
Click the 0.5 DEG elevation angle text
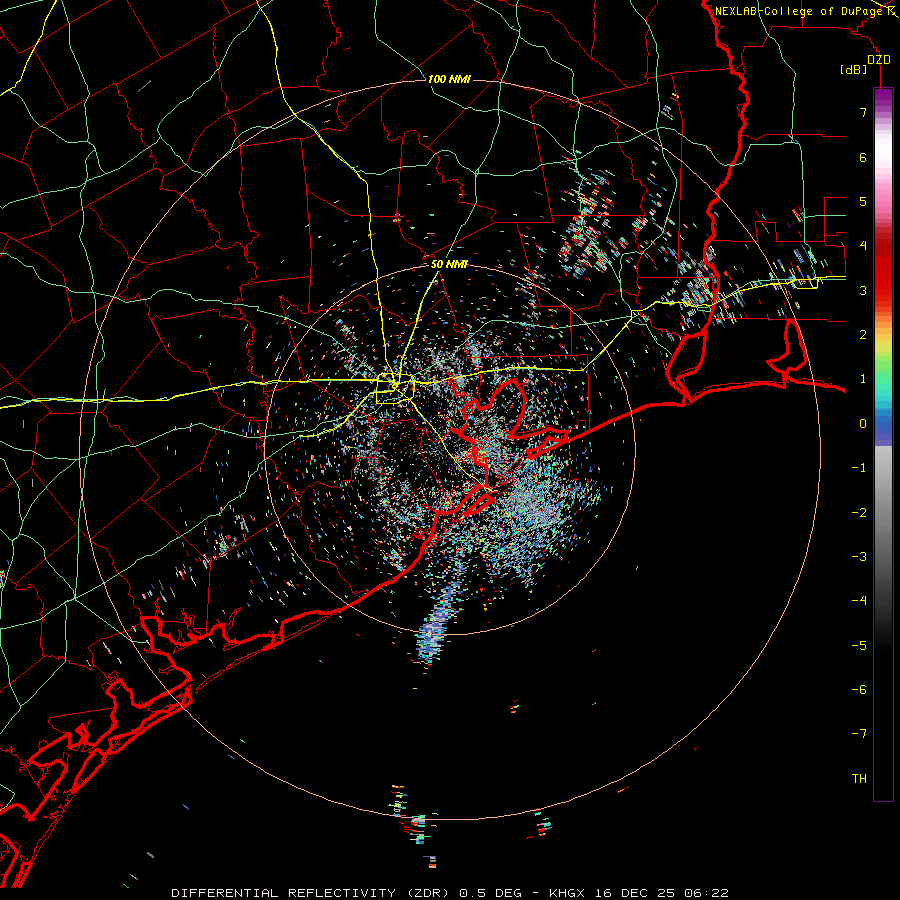click(x=491, y=893)
